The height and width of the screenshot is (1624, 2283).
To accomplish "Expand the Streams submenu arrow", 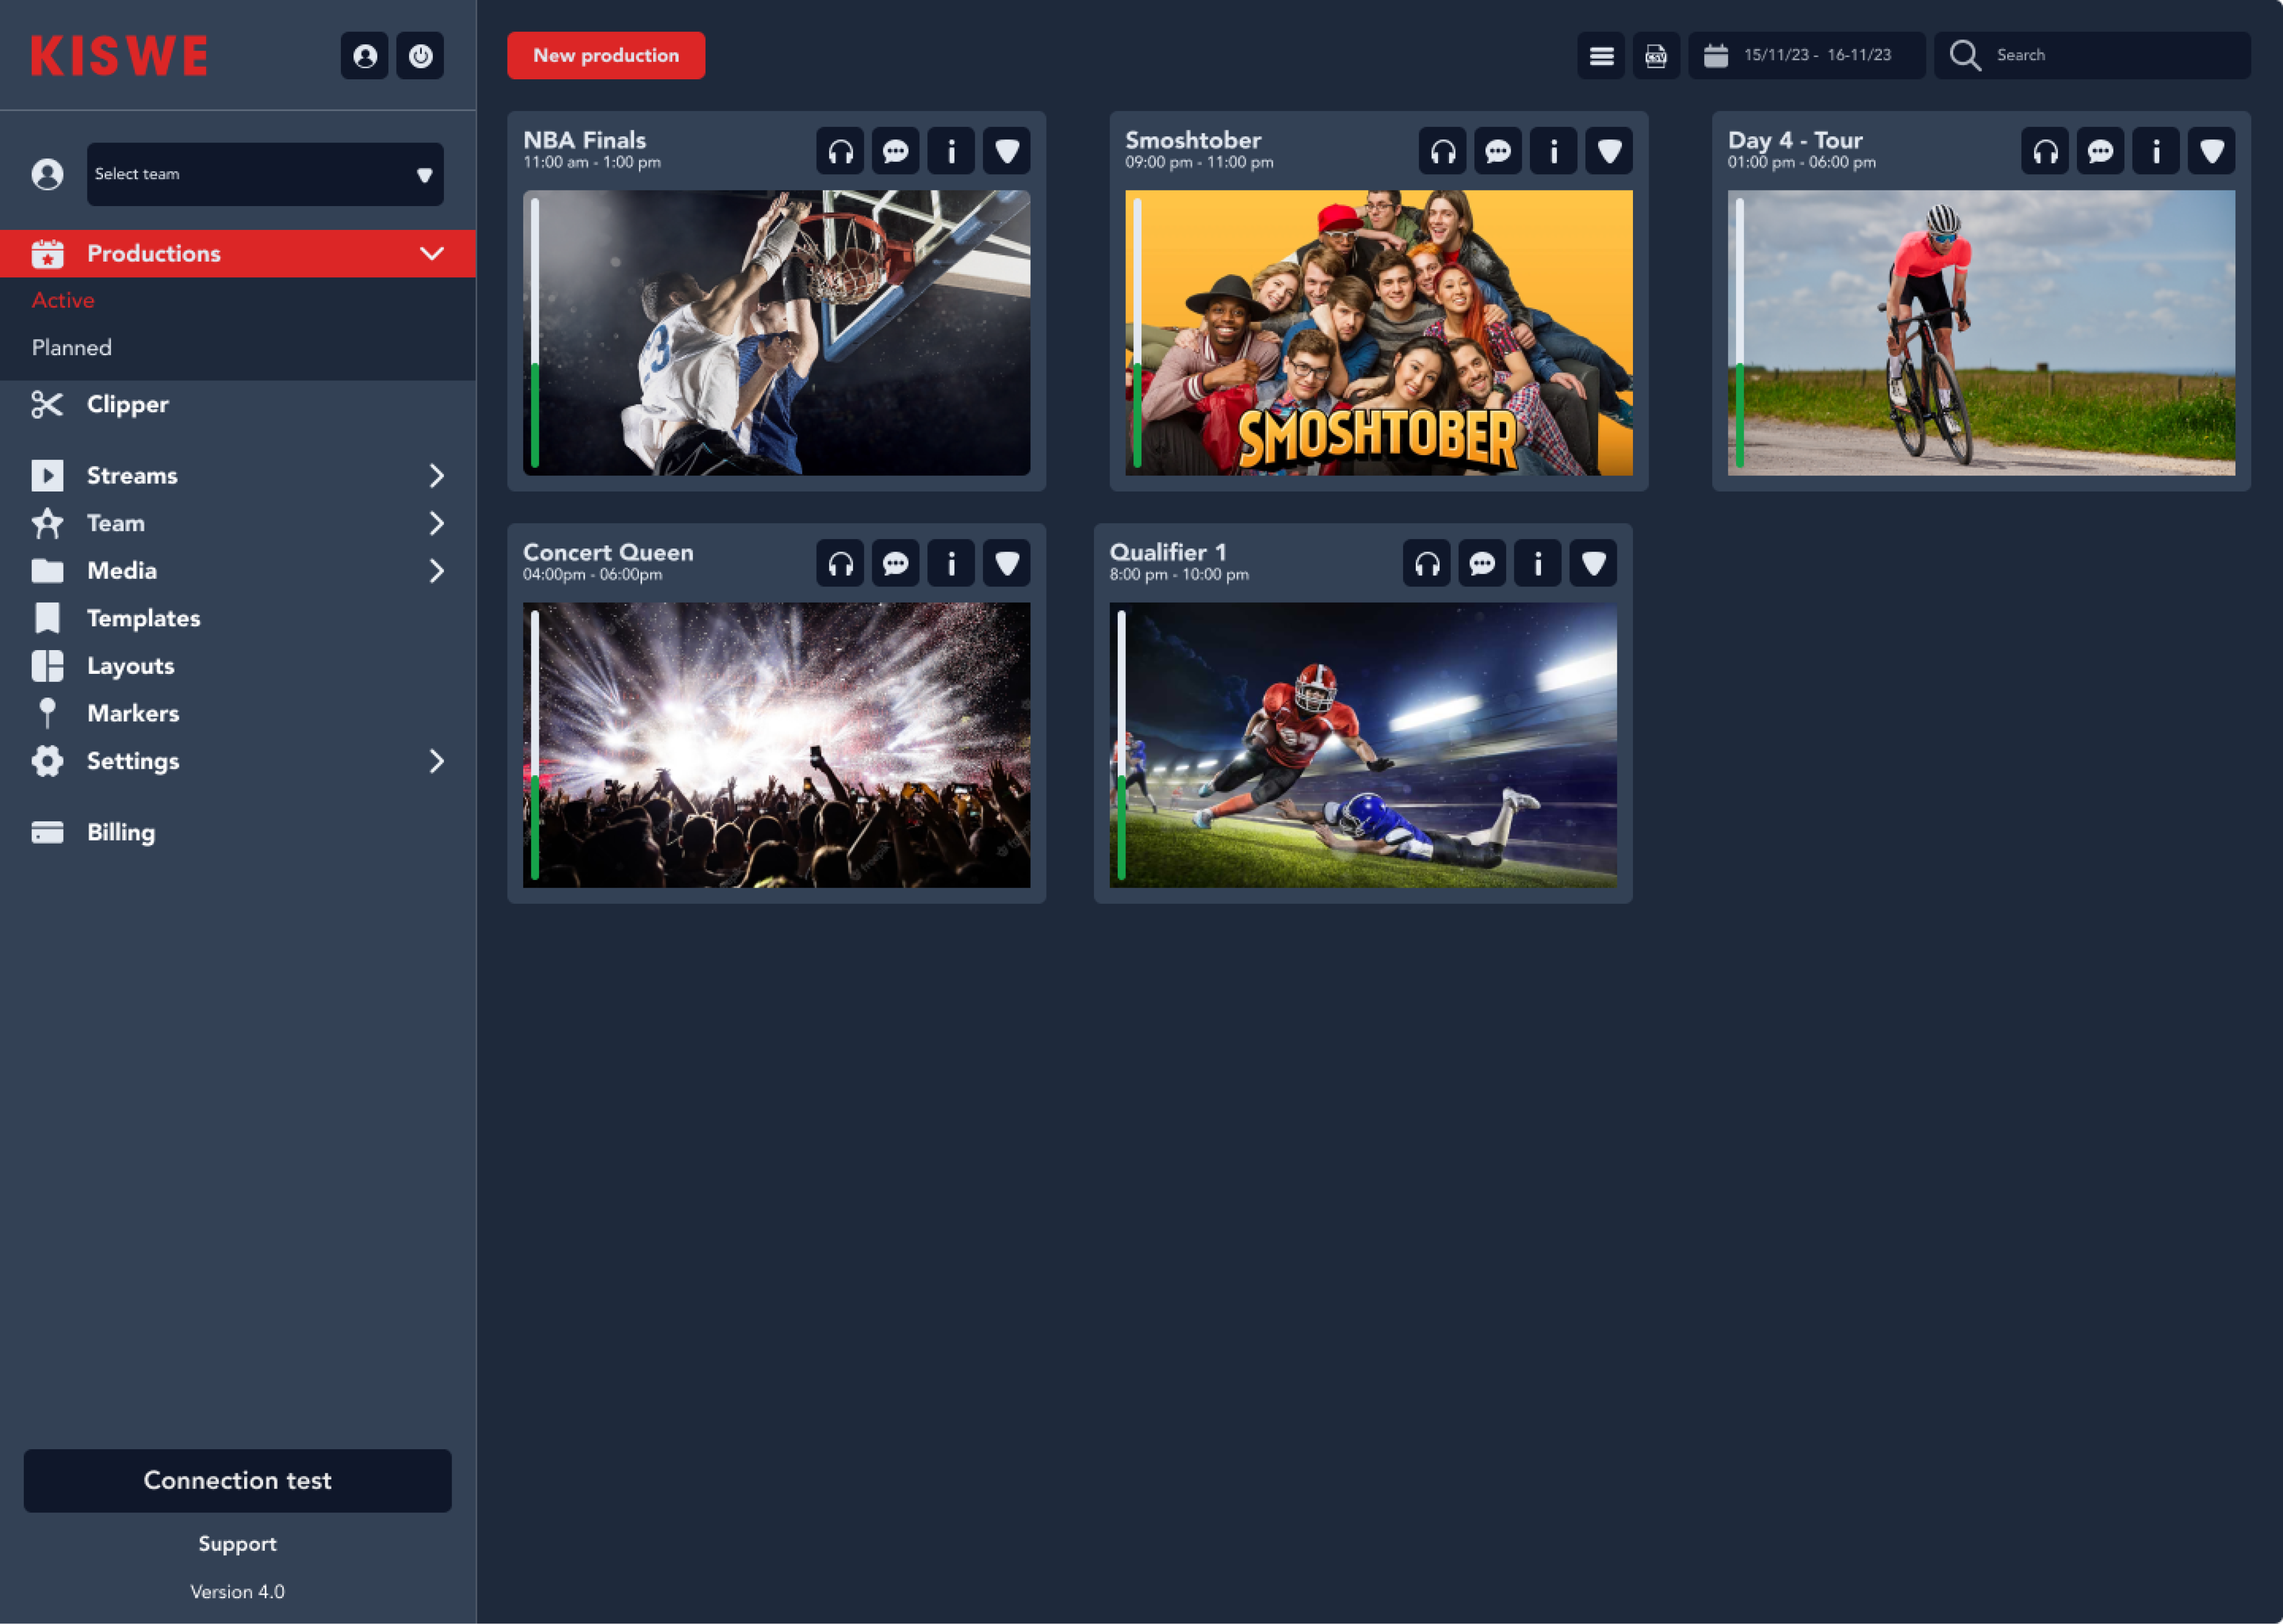I will (x=436, y=475).
